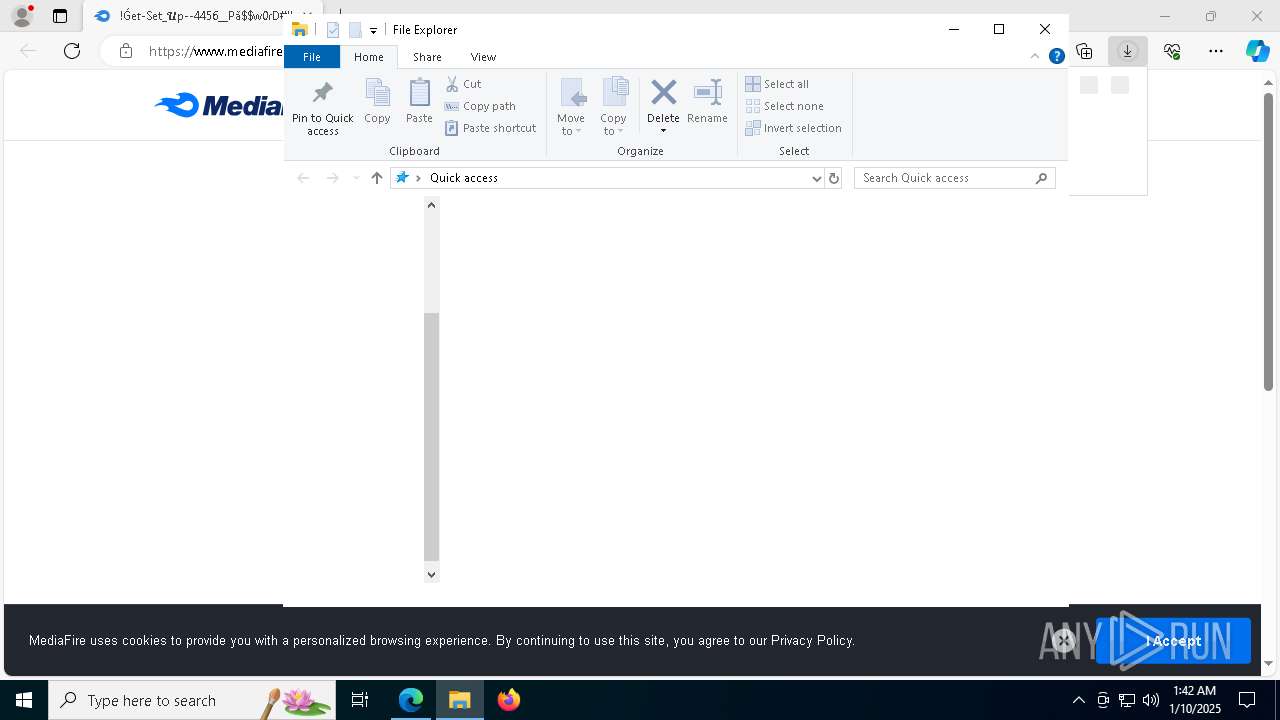Show hidden system tray icons
Viewport: 1280px width, 720px height.
(1079, 700)
